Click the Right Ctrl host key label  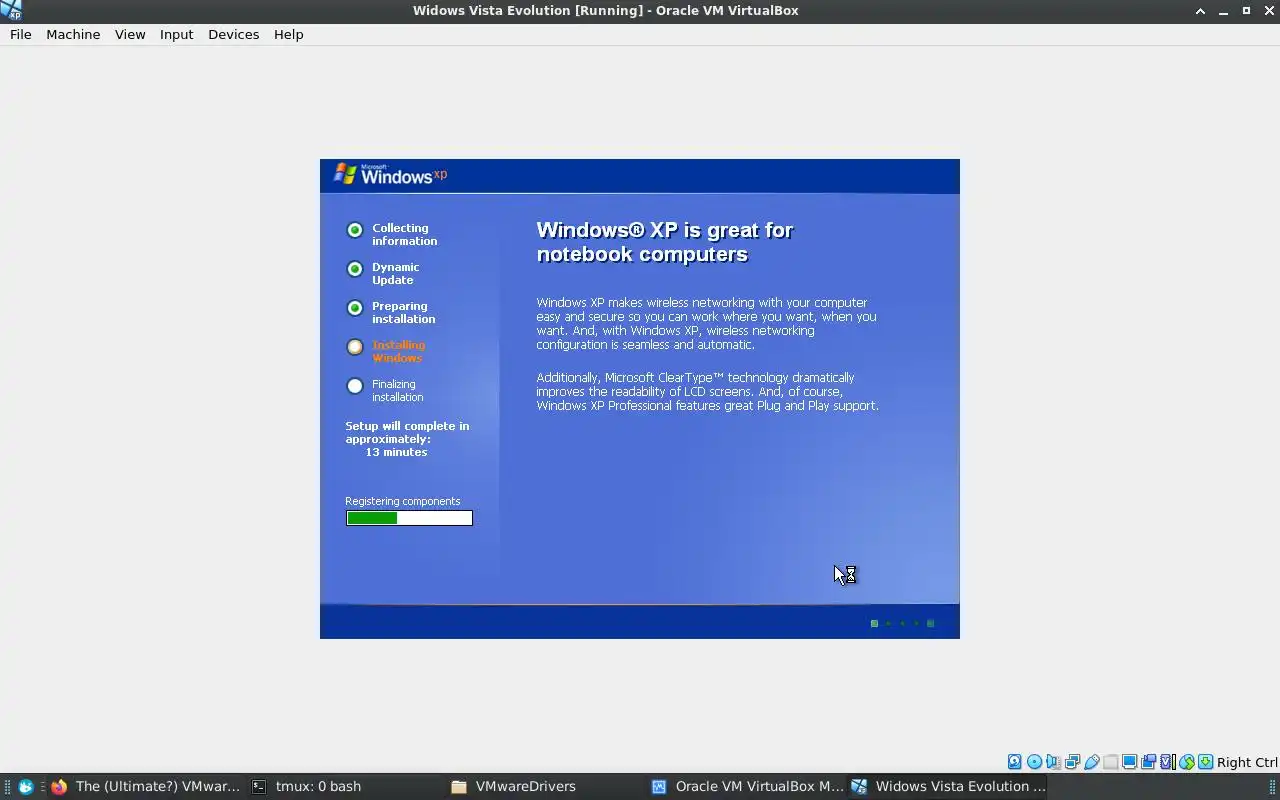tap(1247, 762)
